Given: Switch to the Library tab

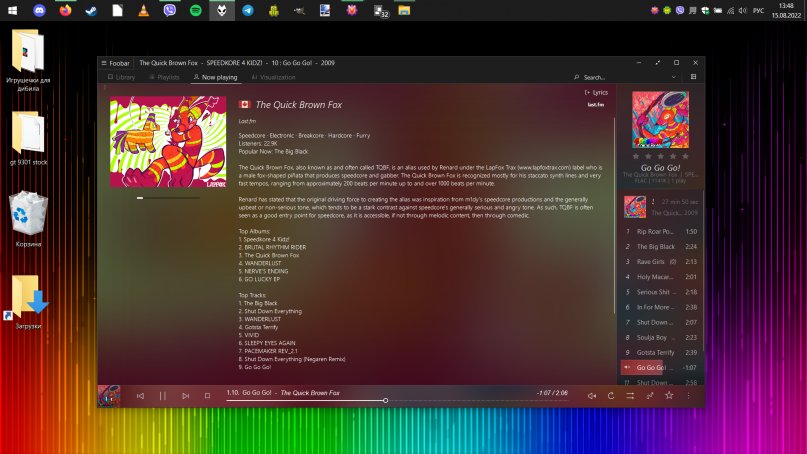Looking at the screenshot, I should click(x=120, y=77).
